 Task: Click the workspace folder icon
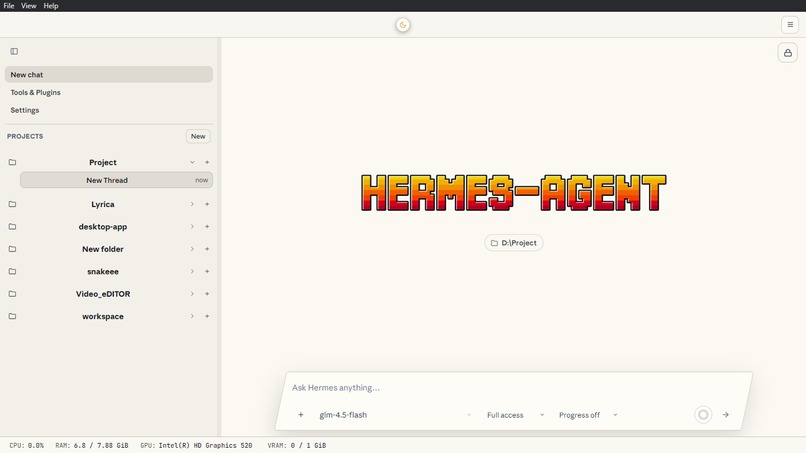[x=12, y=316]
